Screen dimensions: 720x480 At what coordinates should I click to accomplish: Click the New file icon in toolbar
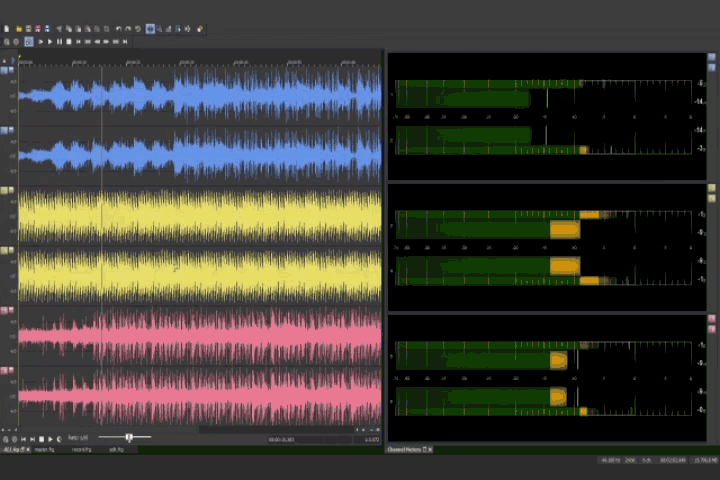tap(7, 29)
